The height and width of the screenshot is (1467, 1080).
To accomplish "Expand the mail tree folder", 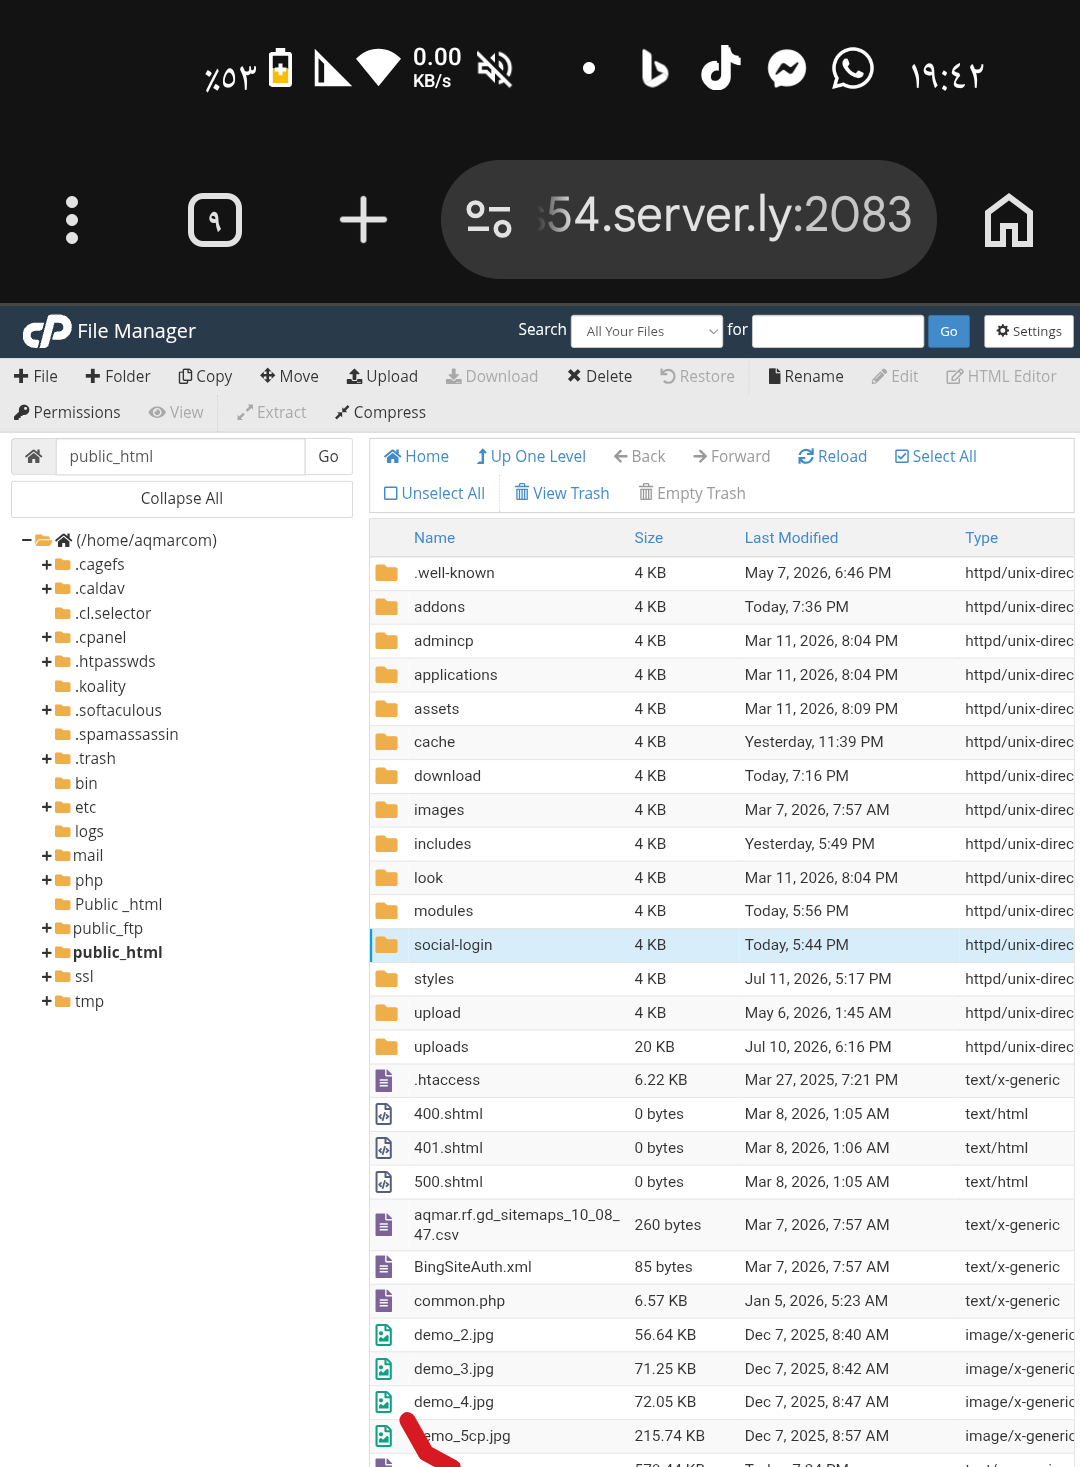I will 47,856.
